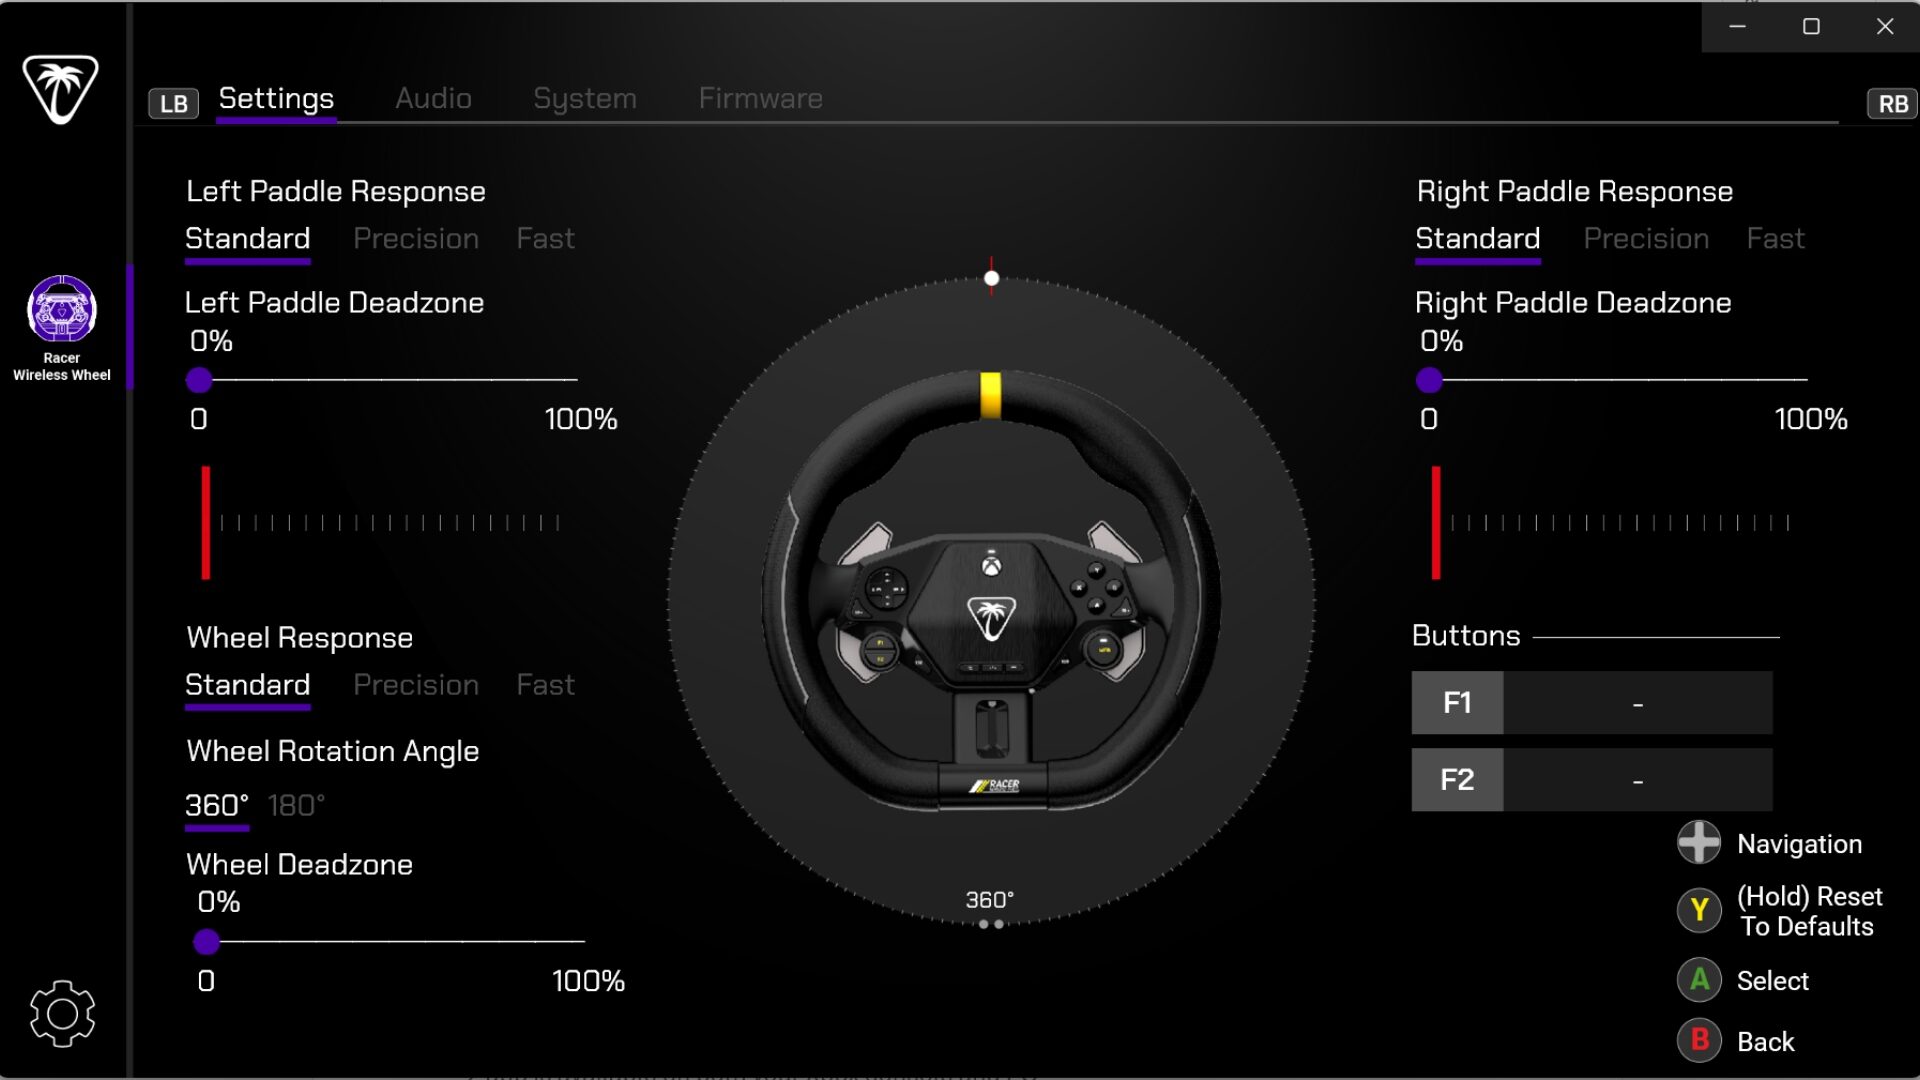The width and height of the screenshot is (1920, 1080).
Task: Click the Right Paddle Deadzone 0% value
Action: point(1441,341)
